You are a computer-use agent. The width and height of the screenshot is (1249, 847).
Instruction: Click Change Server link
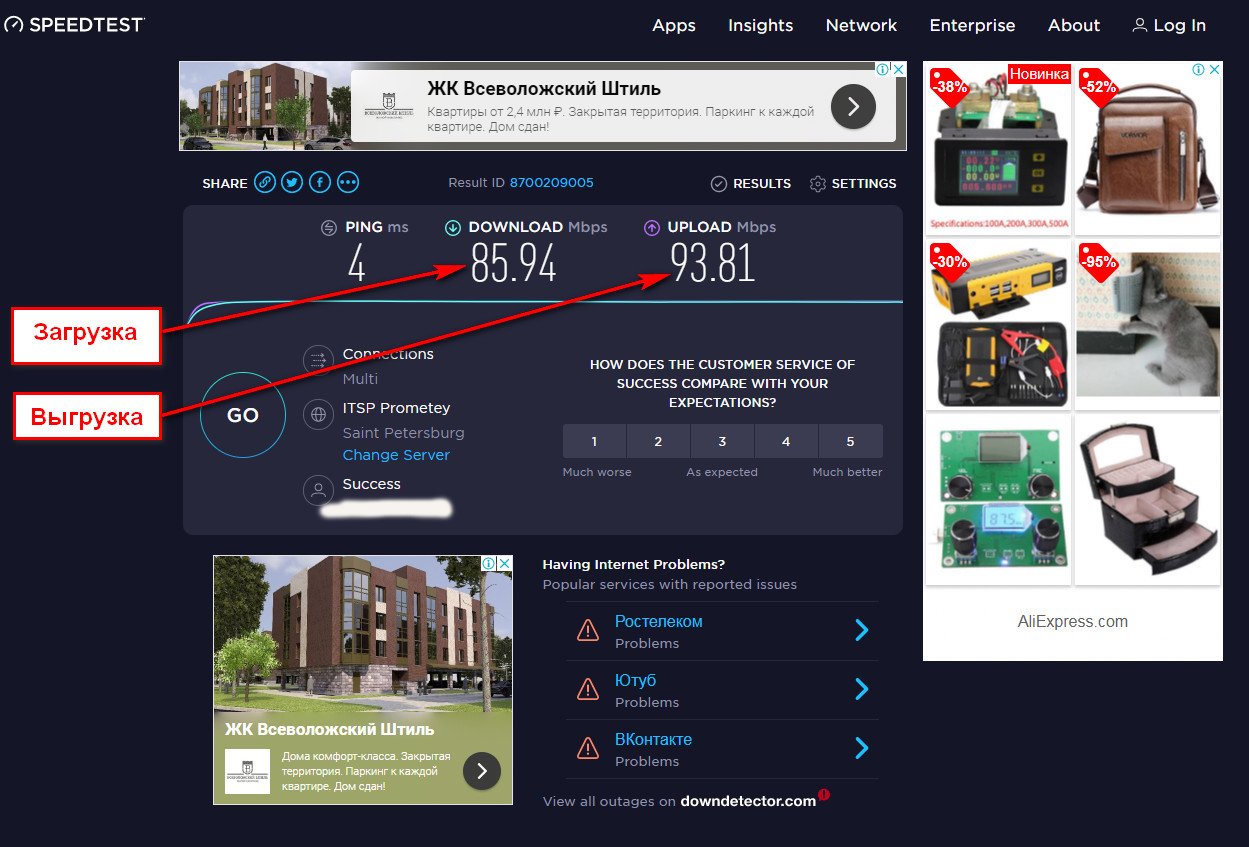coord(396,455)
